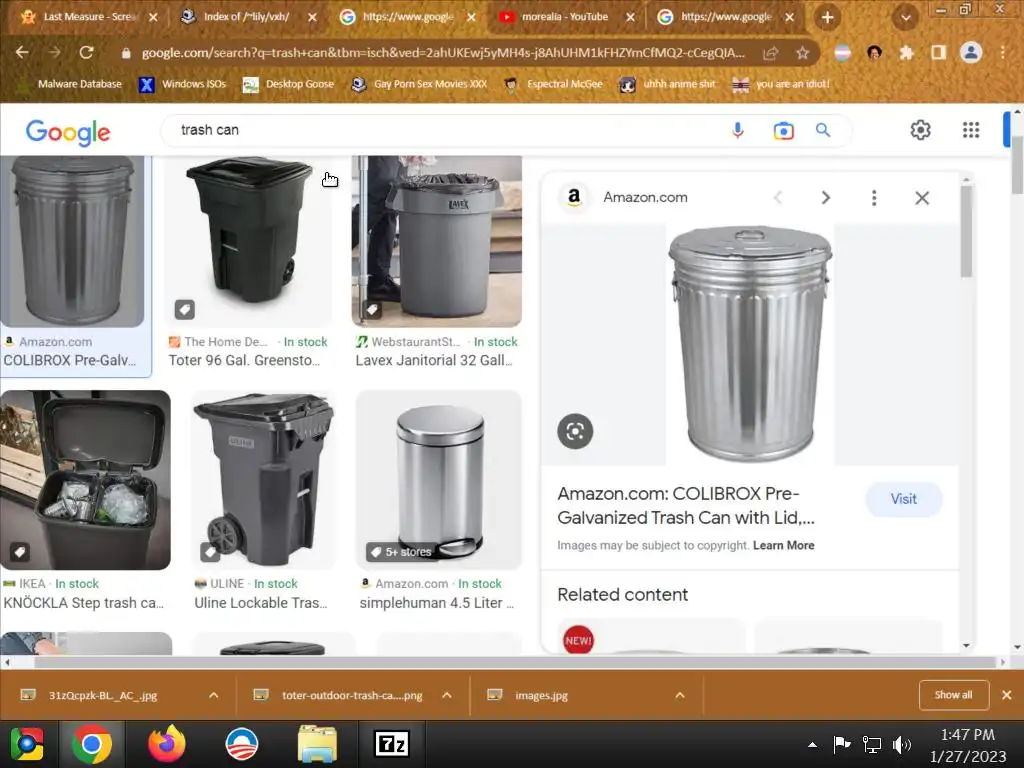This screenshot has height=768, width=1024.
Task: Click the address bar URL
Action: tap(443, 53)
